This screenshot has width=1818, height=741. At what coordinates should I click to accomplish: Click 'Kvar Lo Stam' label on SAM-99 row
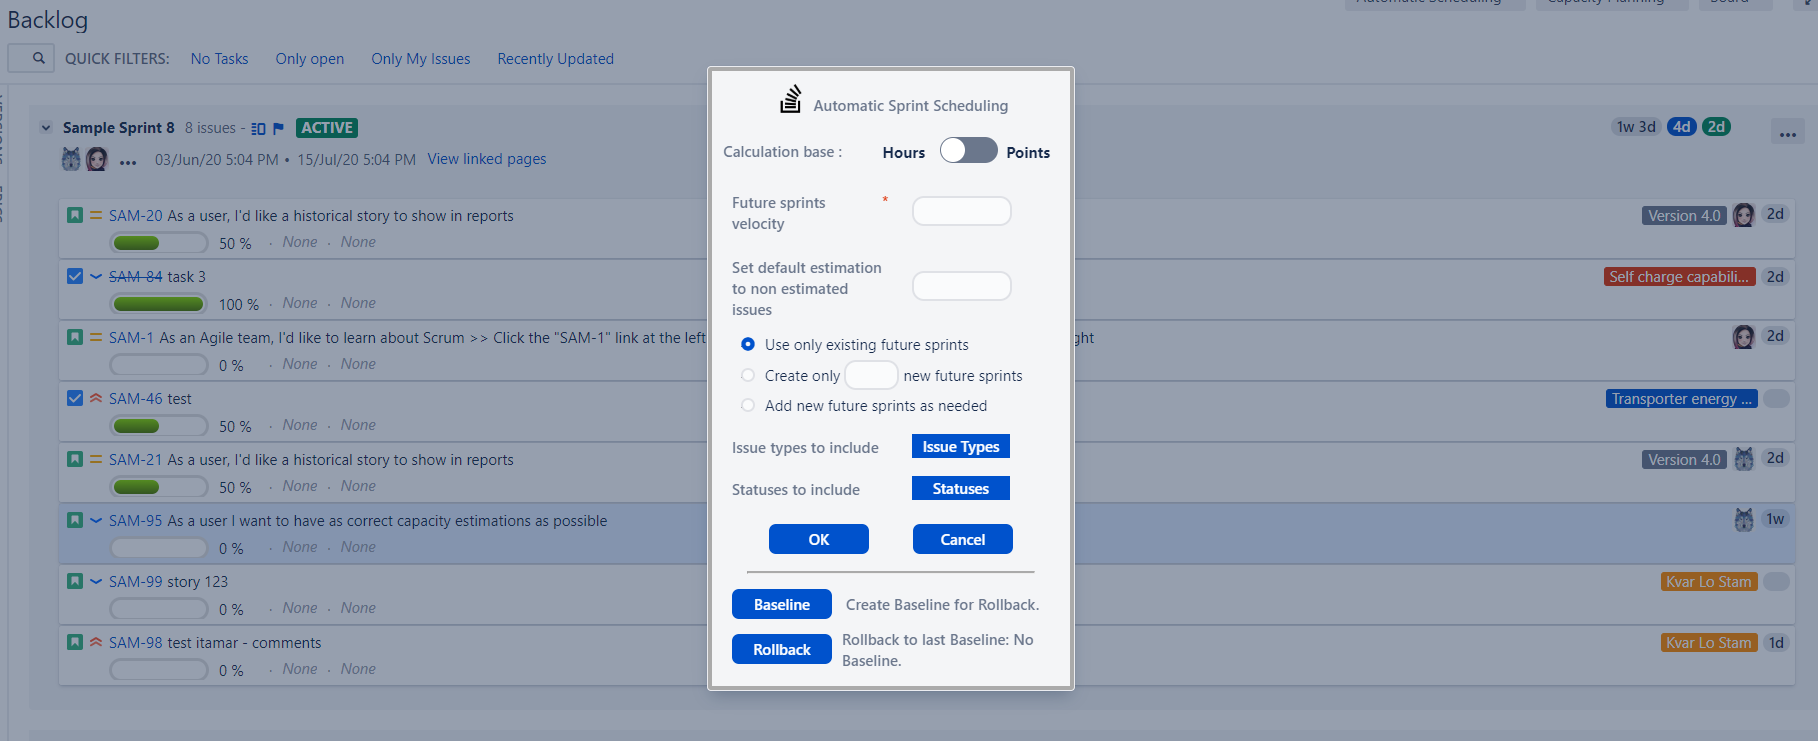click(x=1709, y=582)
